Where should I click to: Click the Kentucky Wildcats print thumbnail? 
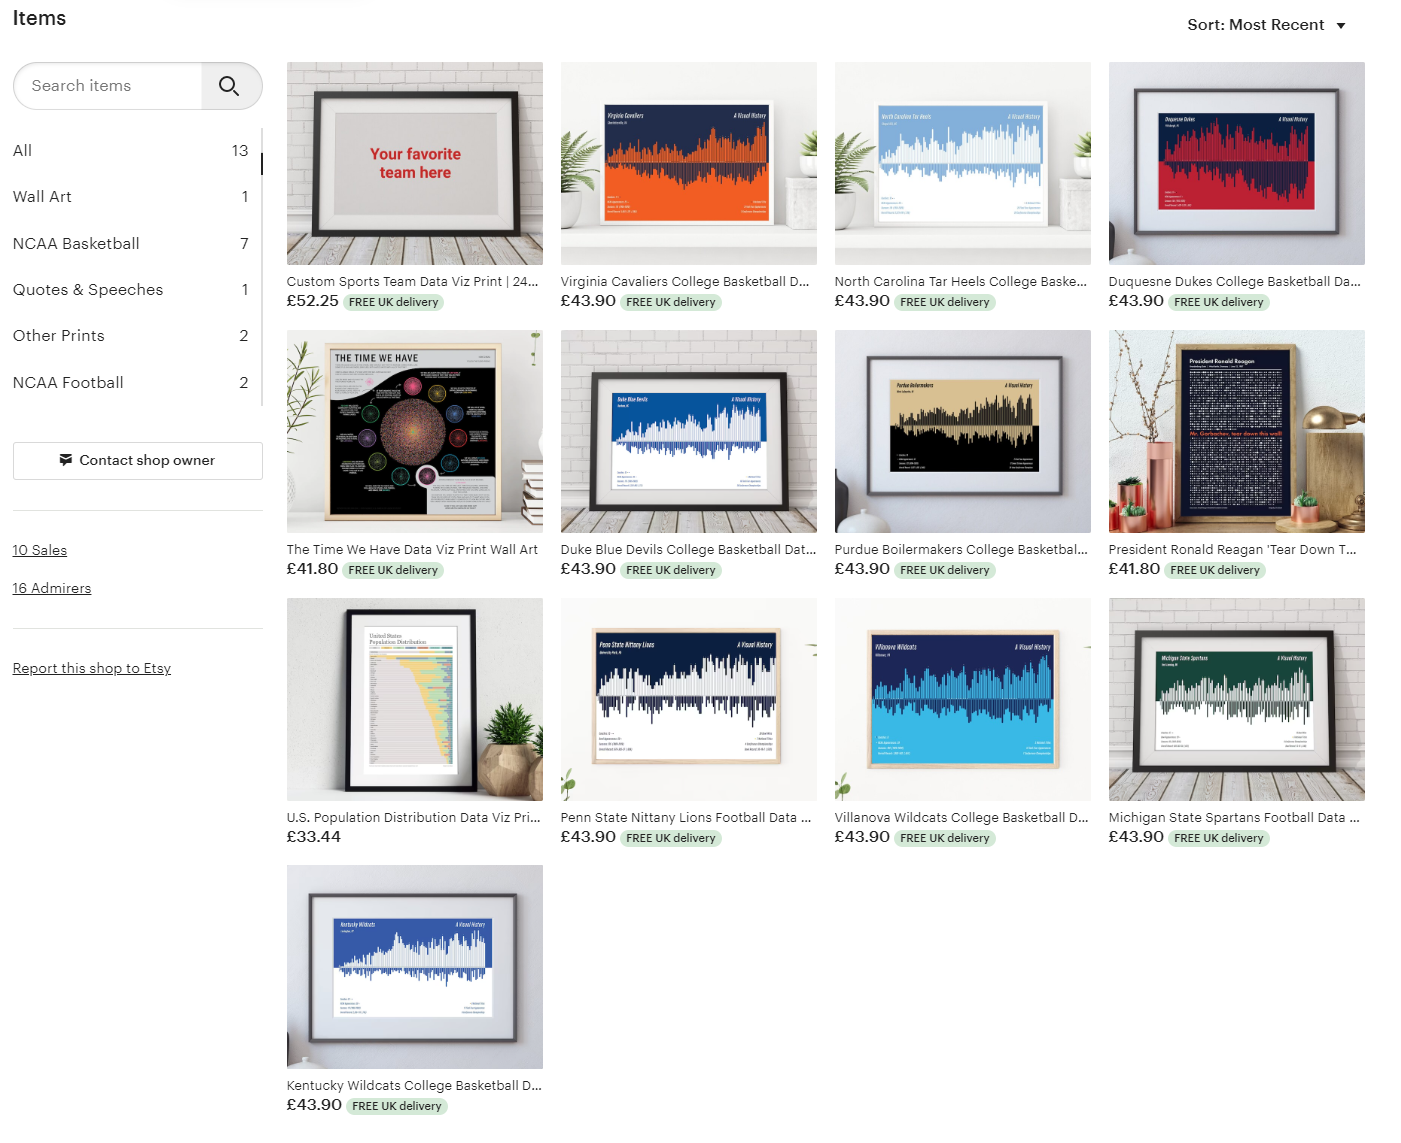[415, 966]
